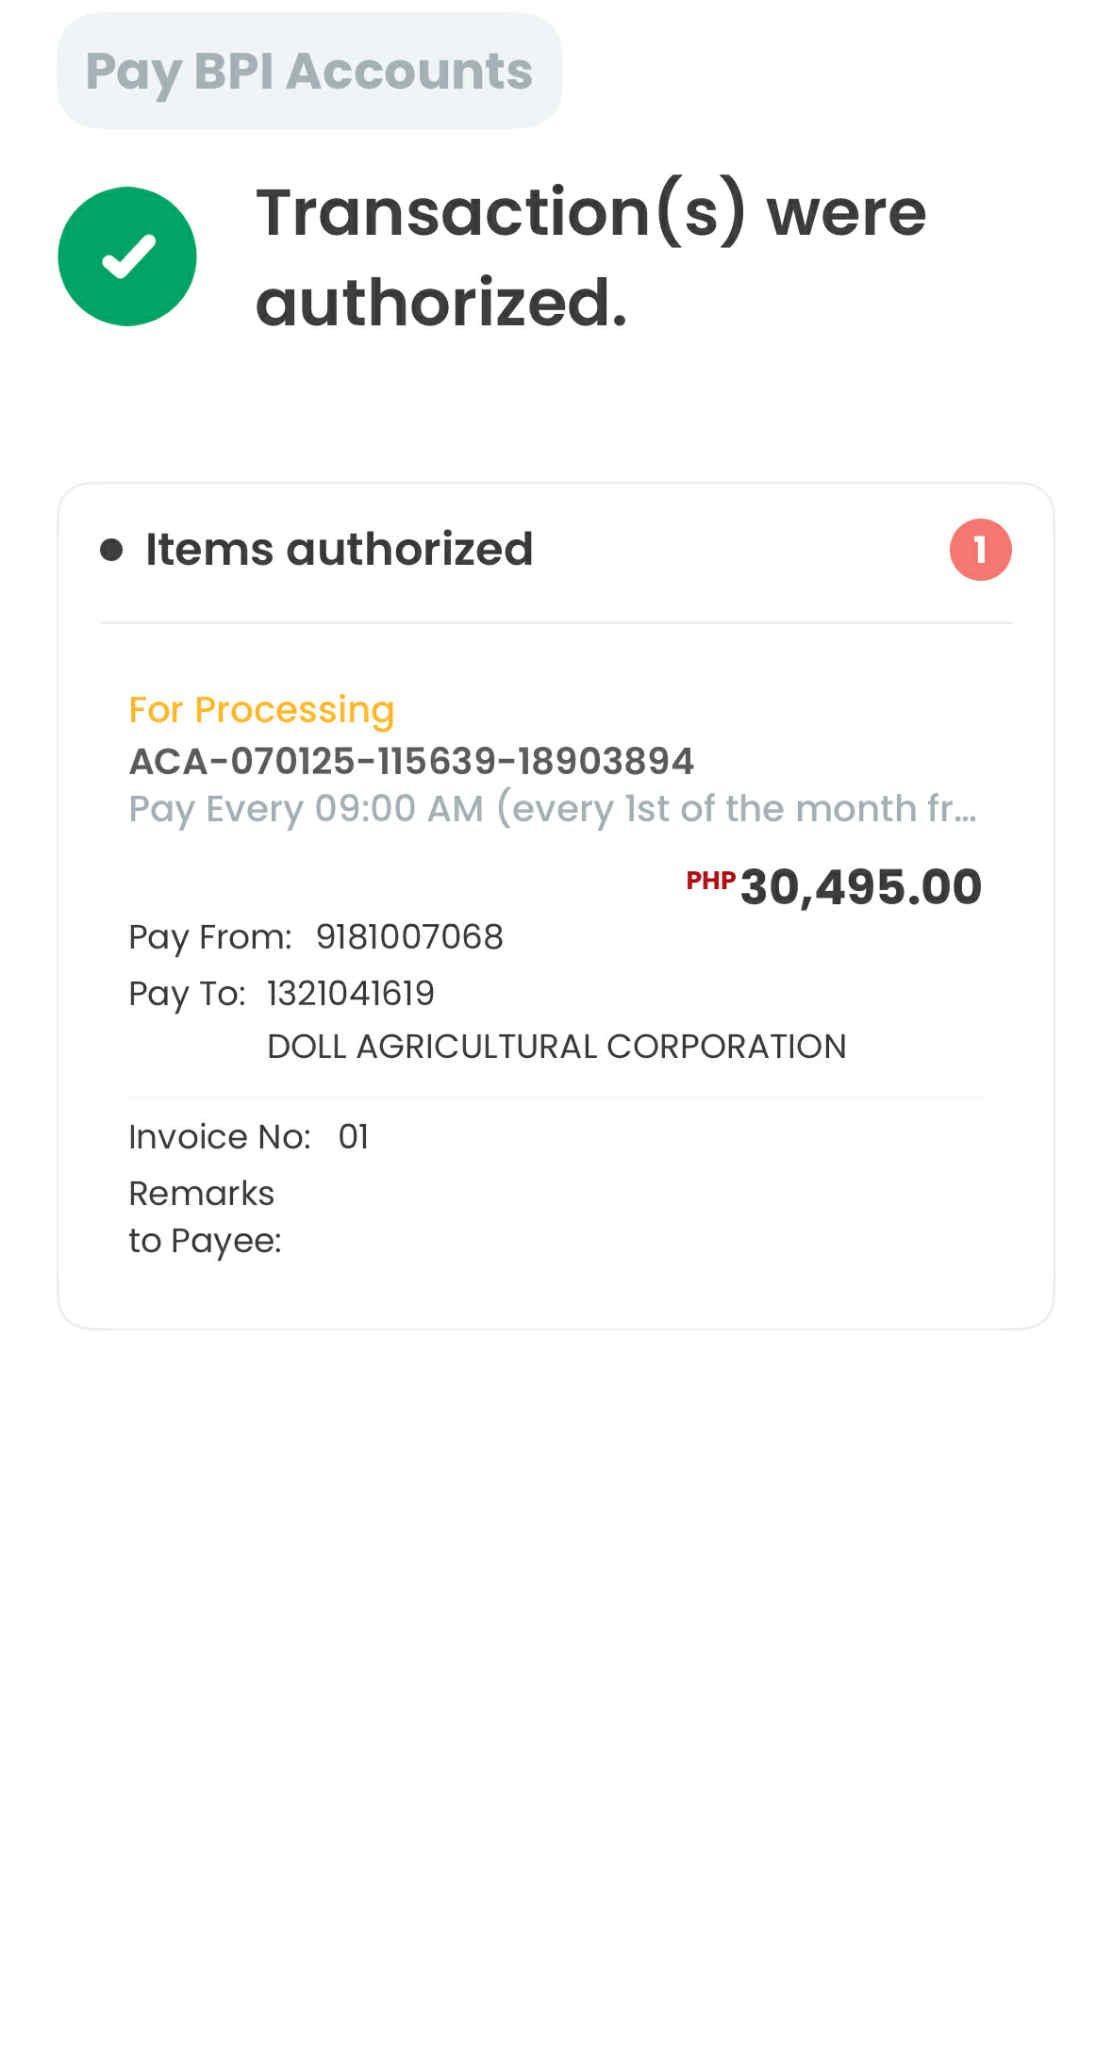
Task: Click the Remarks to Payee field label
Action: click(204, 1216)
